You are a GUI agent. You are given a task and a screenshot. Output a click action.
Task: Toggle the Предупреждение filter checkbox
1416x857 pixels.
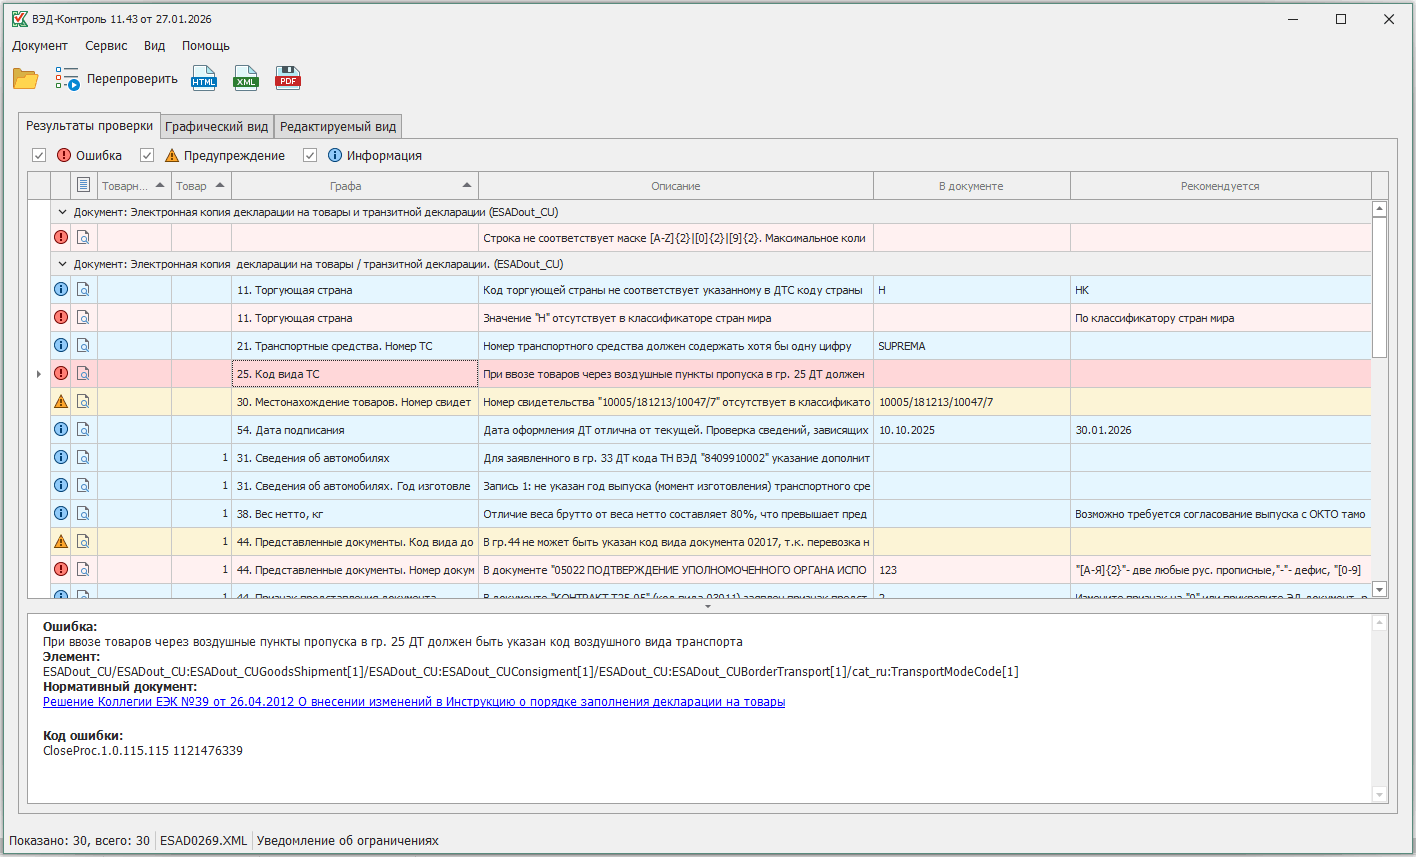[147, 156]
